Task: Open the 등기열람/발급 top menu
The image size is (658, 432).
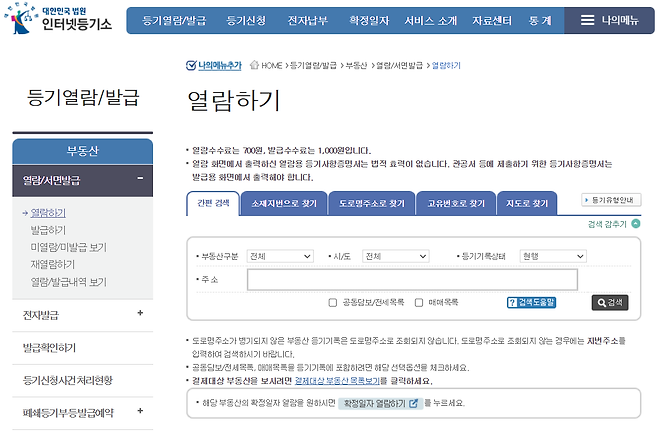Action: pyautogui.click(x=174, y=21)
